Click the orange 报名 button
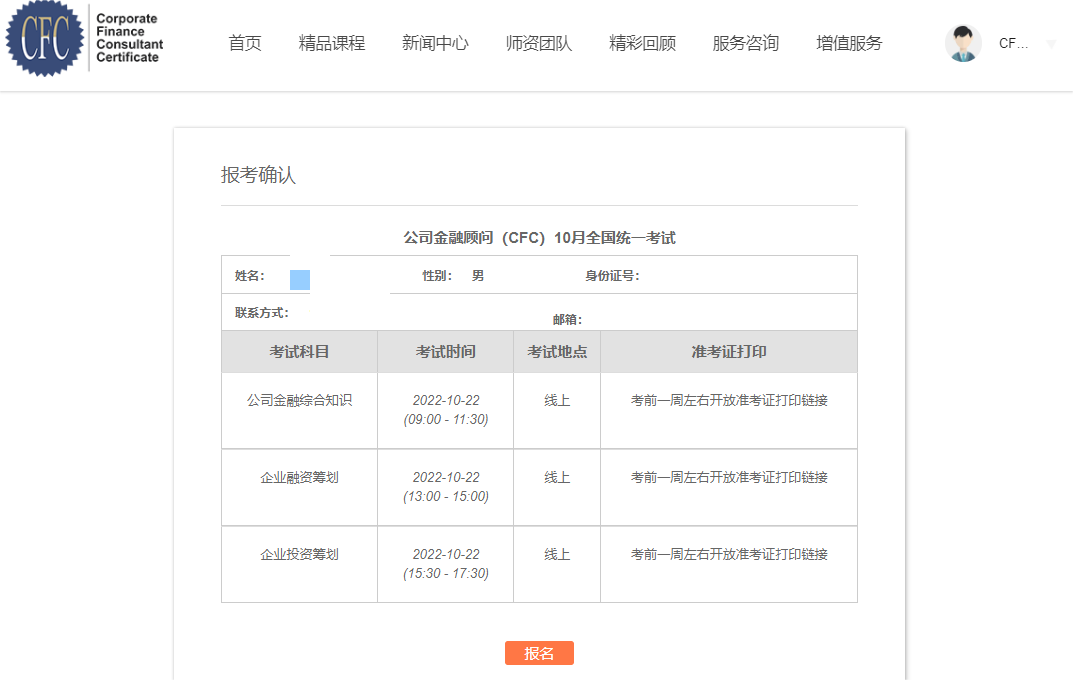Viewport: 1073px width, 680px height. click(x=539, y=653)
